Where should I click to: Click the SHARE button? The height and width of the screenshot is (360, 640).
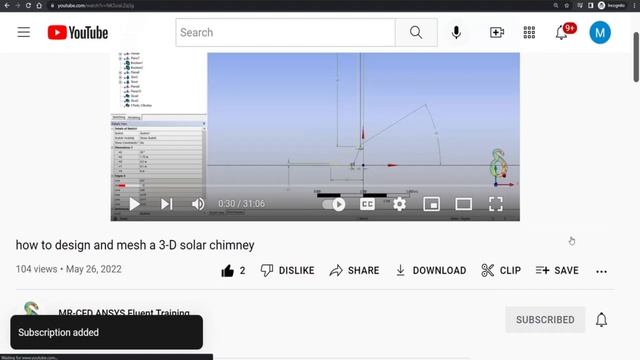pos(354,271)
